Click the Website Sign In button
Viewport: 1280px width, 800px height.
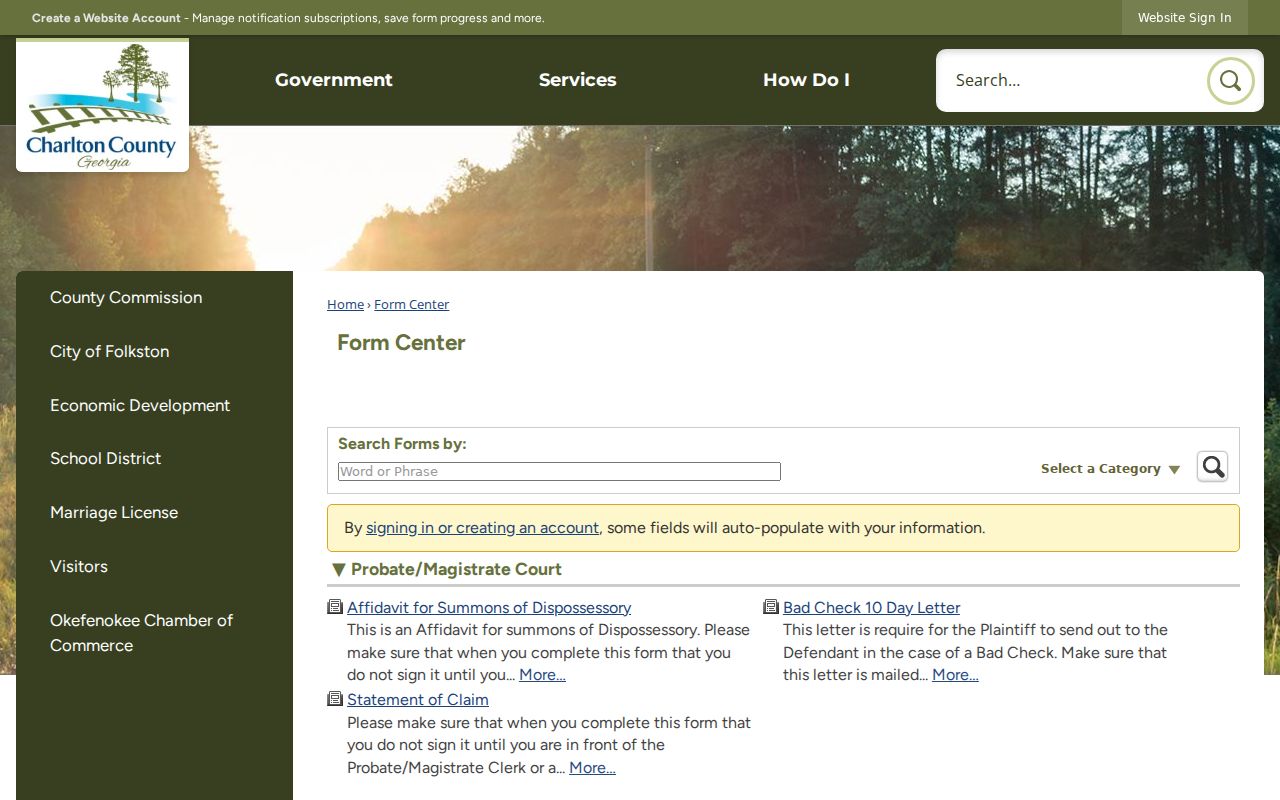(1184, 17)
